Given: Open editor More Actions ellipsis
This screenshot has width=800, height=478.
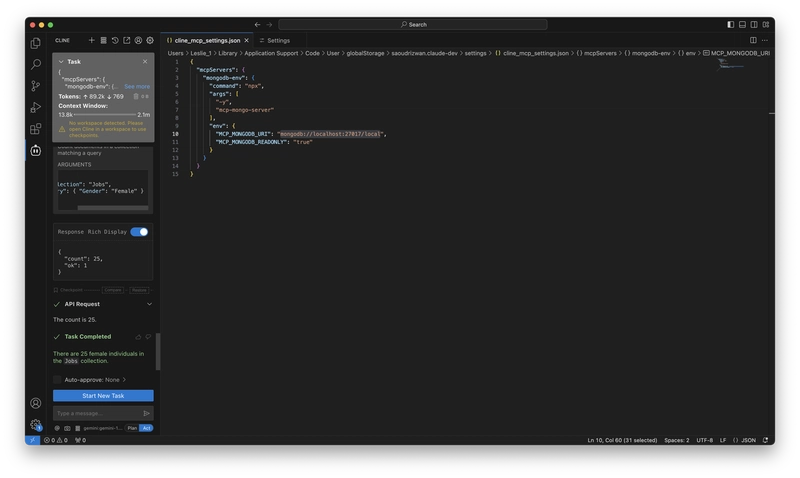Looking at the screenshot, I should 765,40.
